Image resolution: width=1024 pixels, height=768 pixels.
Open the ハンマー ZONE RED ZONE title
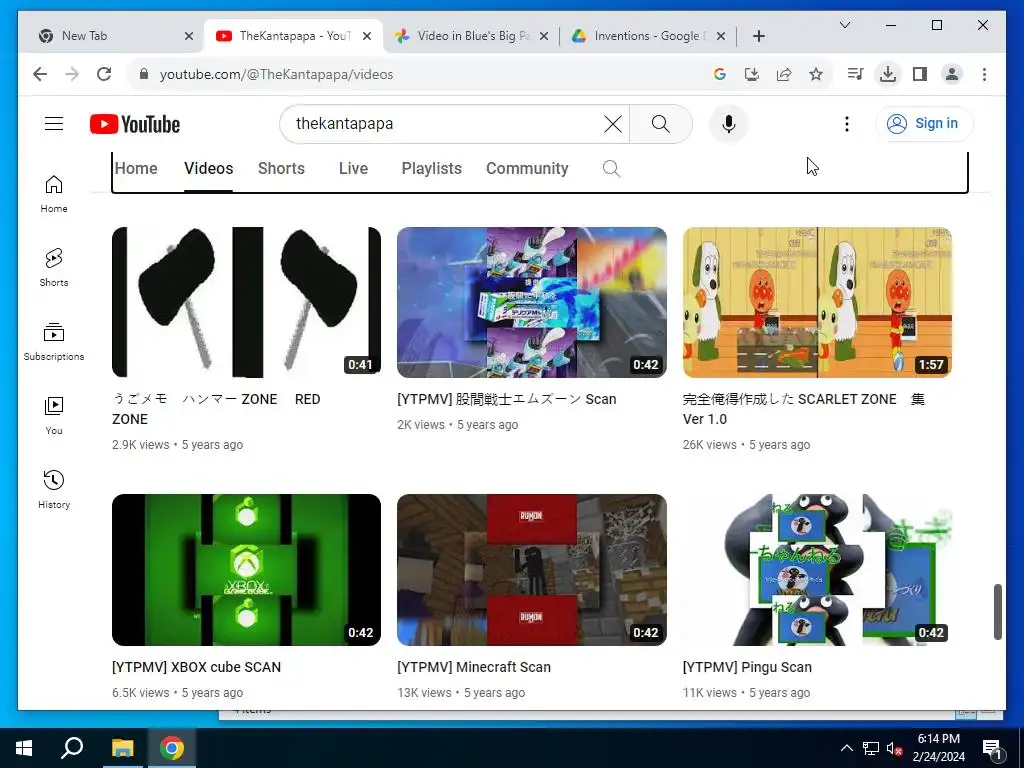coord(216,409)
